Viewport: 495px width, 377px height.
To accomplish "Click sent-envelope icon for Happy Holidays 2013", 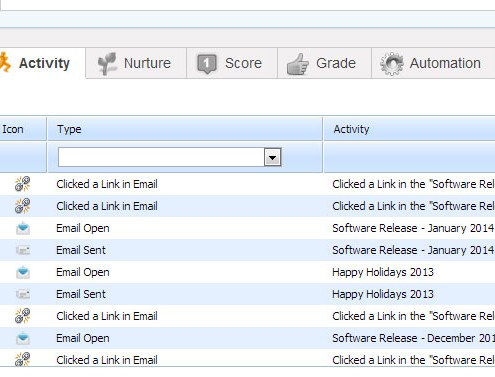I will [x=23, y=294].
